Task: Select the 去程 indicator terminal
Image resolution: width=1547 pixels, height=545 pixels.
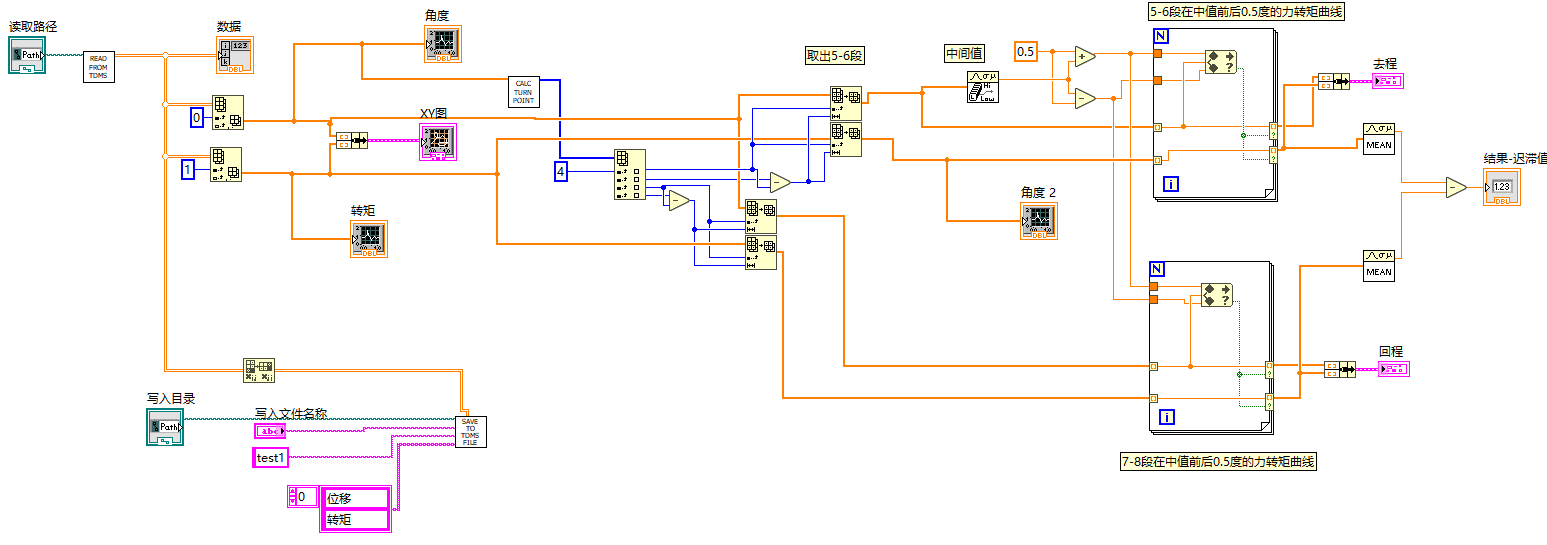Action: 1387,81
